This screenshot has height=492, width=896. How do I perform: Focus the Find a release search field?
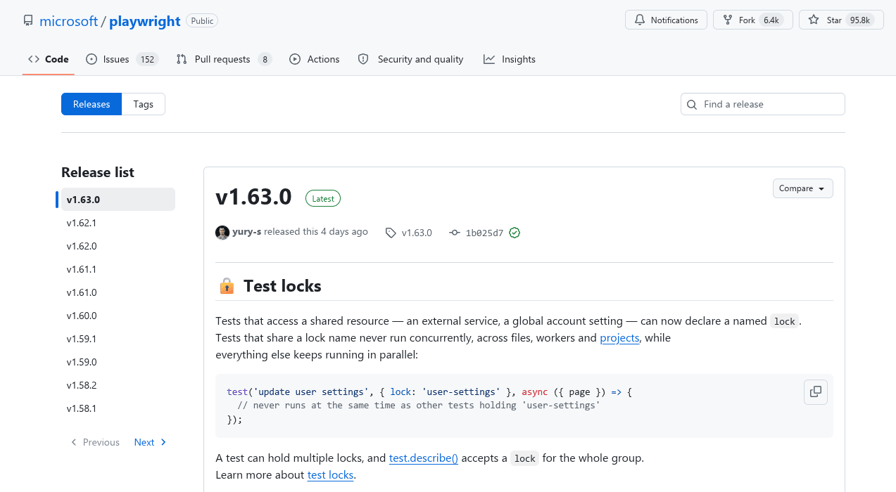pyautogui.click(x=763, y=104)
